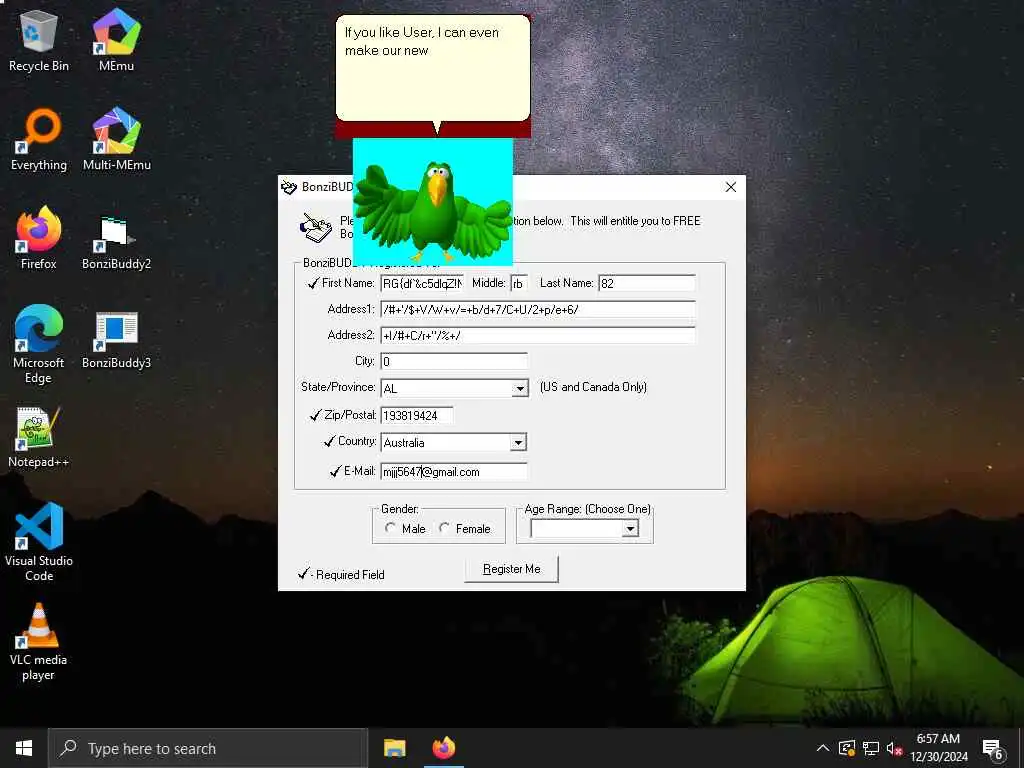Select the Multi-MEmu desktop icon
This screenshot has height=768, width=1024.
116,140
